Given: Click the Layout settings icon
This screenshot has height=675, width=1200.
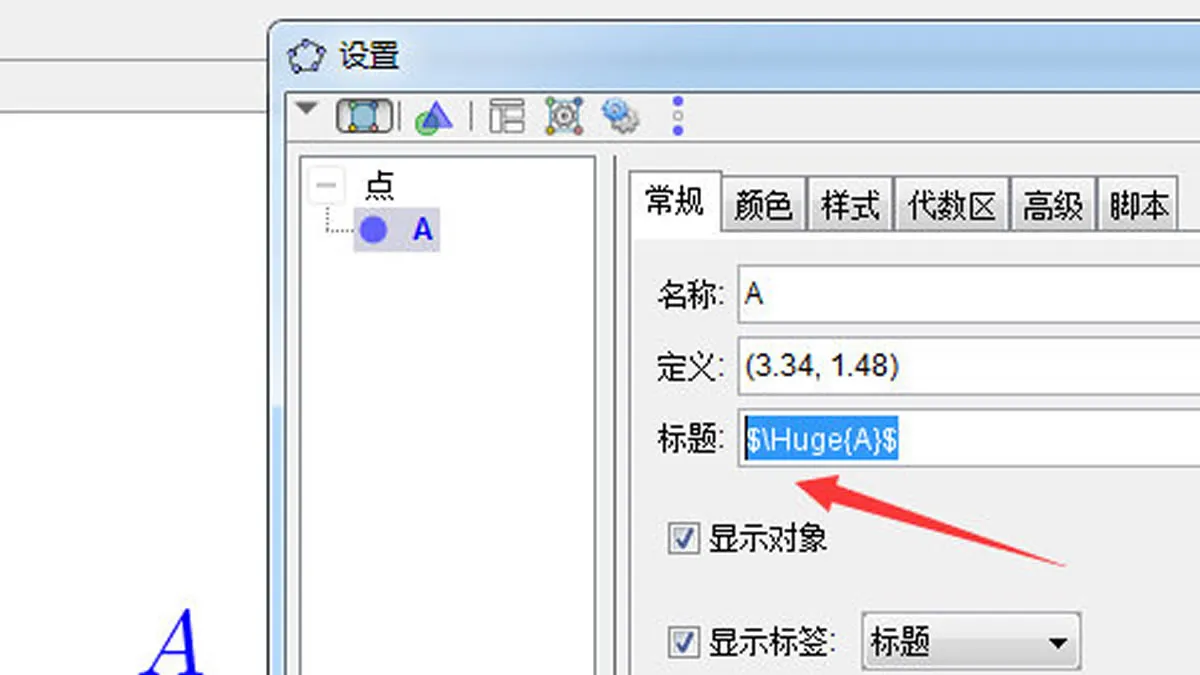Looking at the screenshot, I should (x=507, y=117).
